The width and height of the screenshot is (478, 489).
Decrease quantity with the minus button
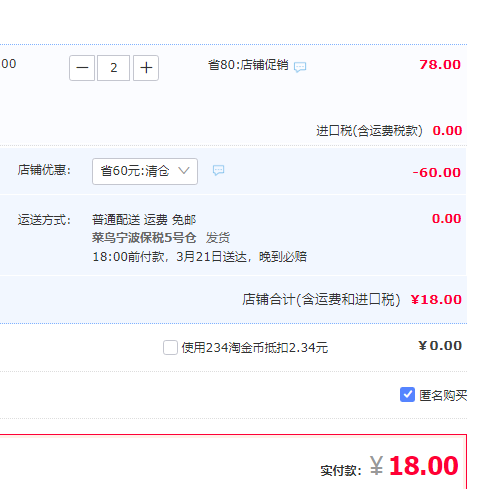click(x=82, y=68)
